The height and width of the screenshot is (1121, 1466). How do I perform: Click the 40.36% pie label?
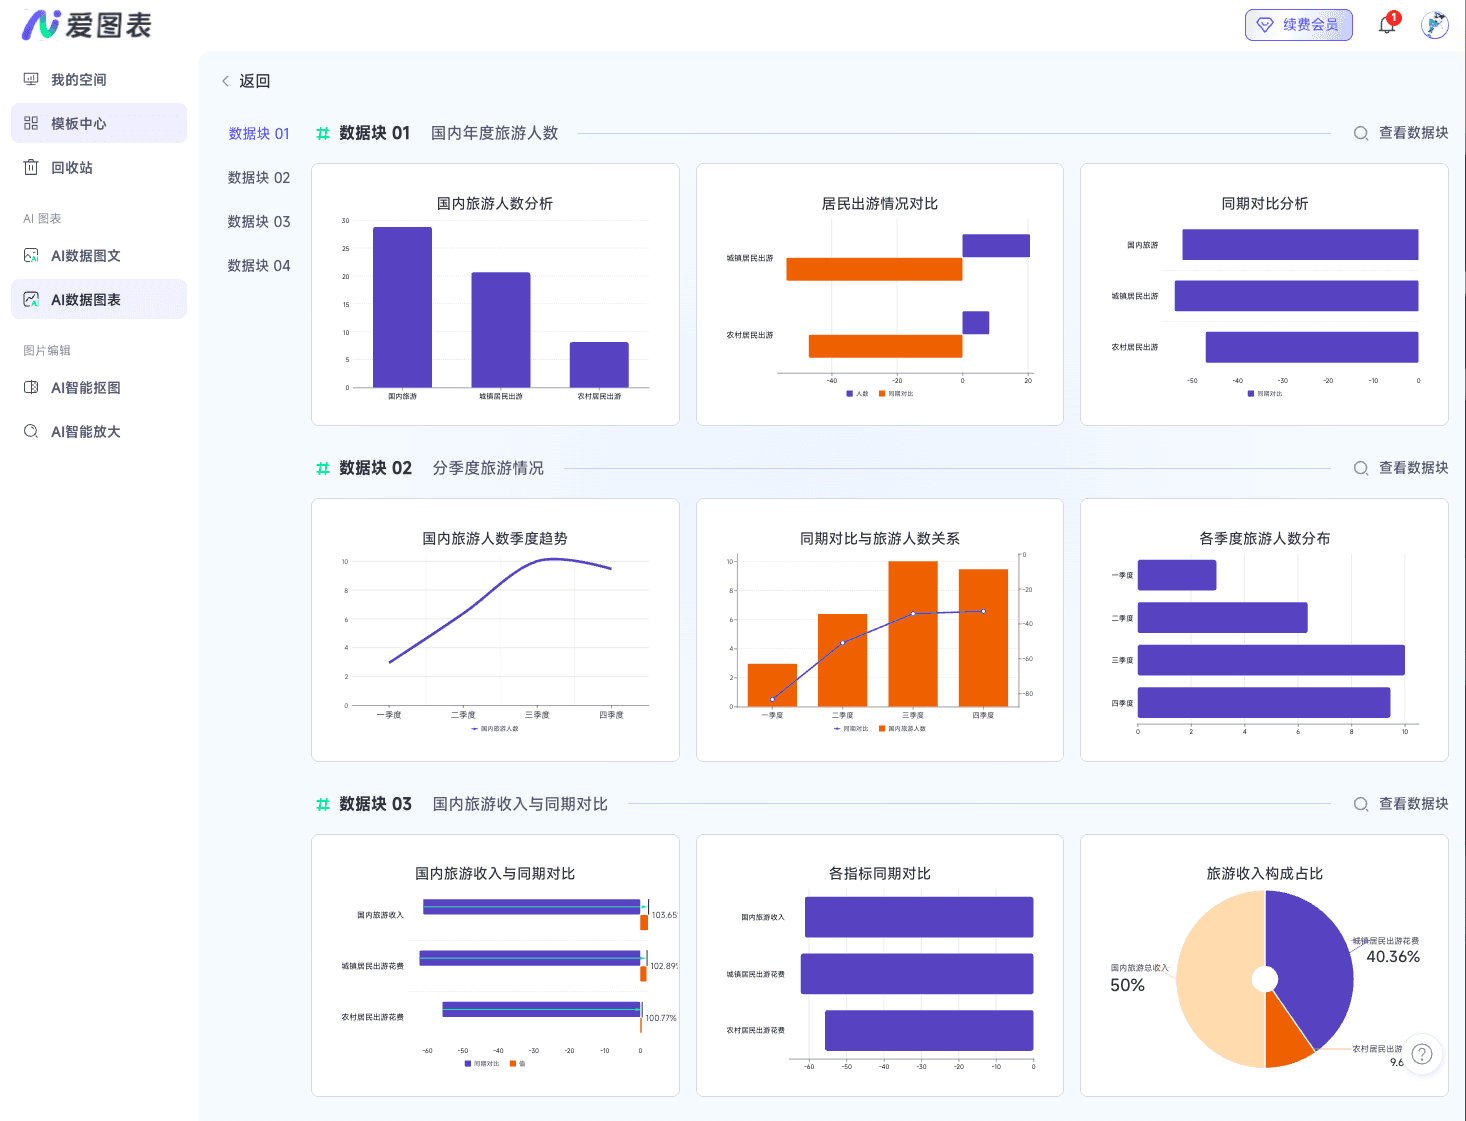1393,957
